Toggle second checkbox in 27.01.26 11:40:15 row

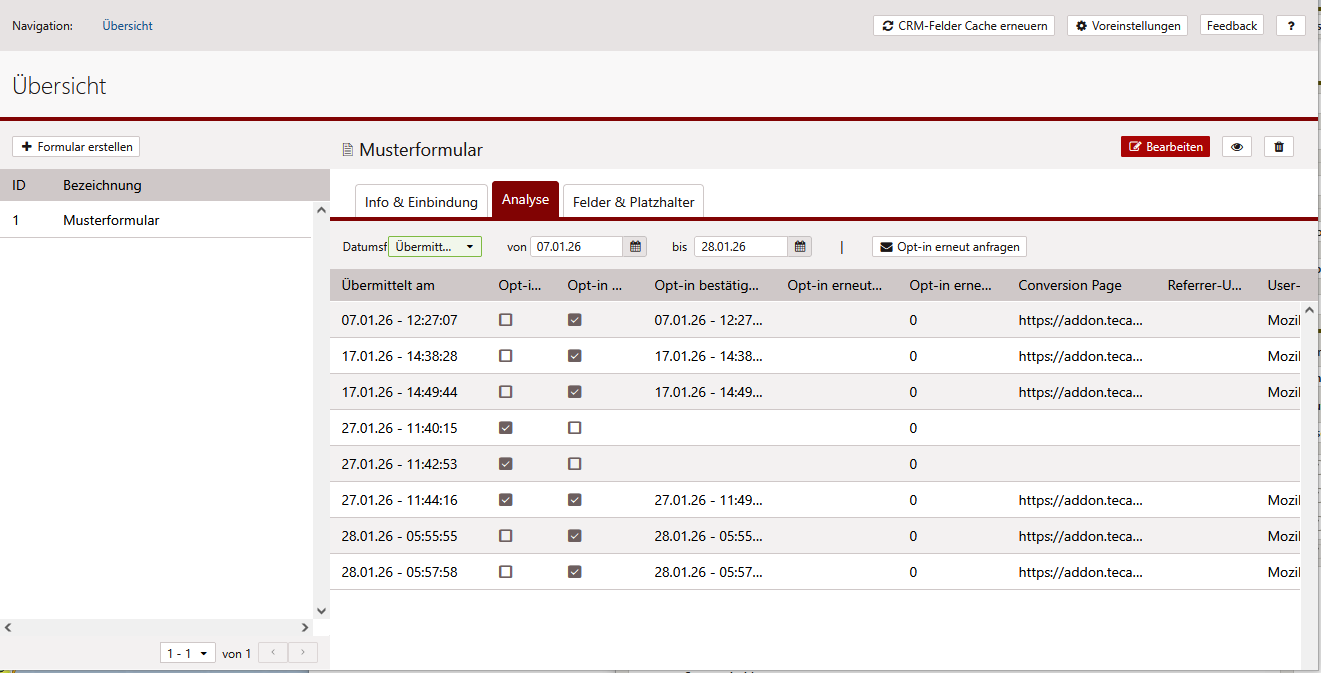[574, 428]
